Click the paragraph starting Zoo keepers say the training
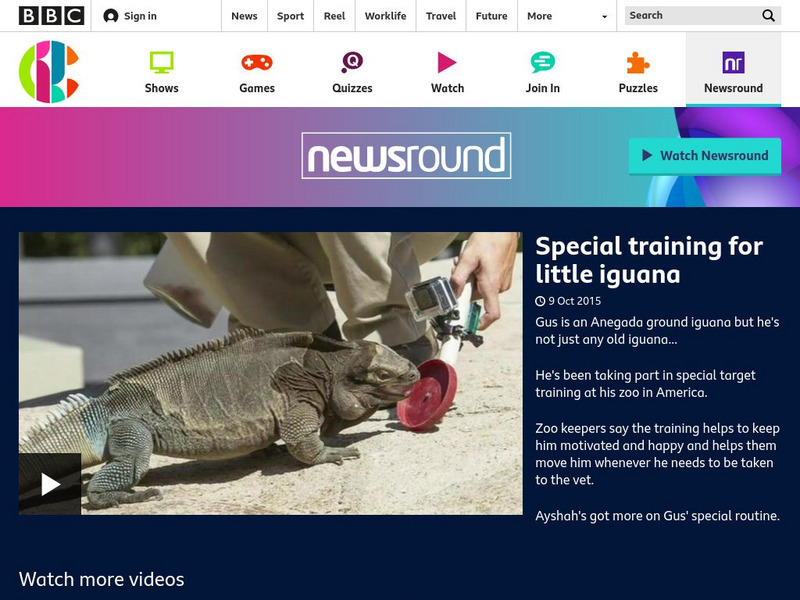Screen dimensions: 800x600 pos(657,454)
